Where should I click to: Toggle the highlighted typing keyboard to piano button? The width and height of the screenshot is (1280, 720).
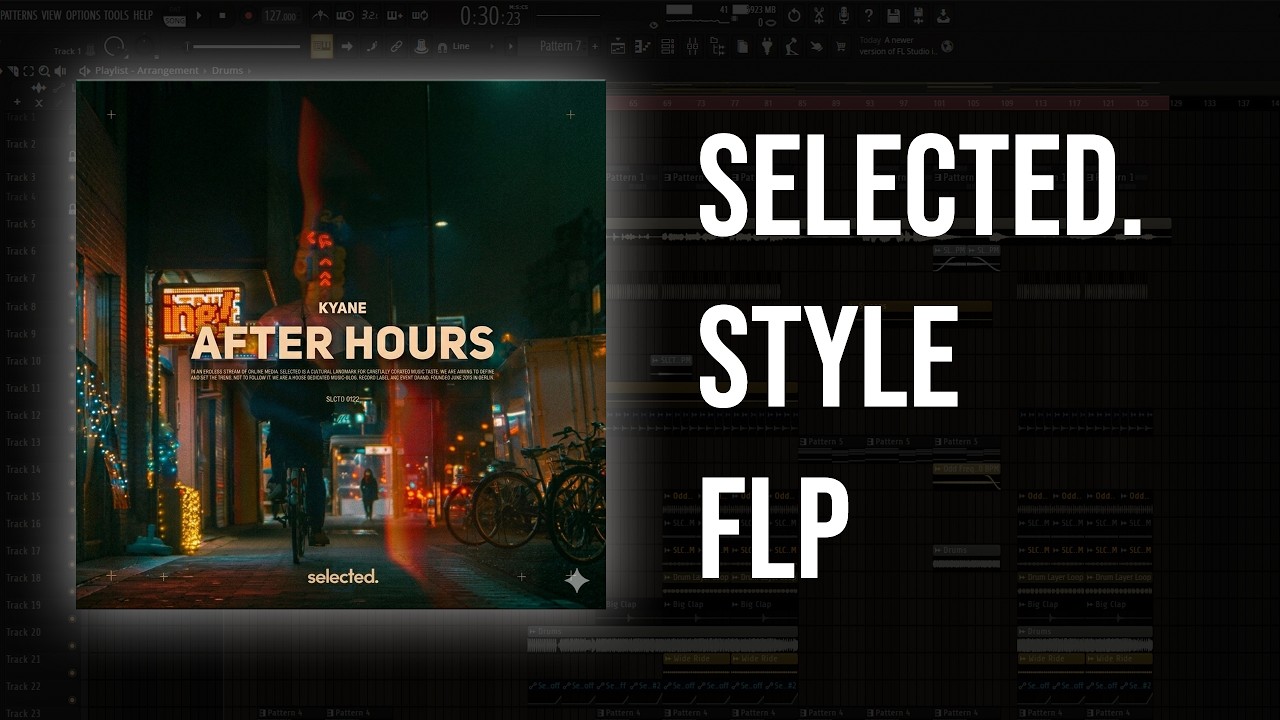(321, 47)
